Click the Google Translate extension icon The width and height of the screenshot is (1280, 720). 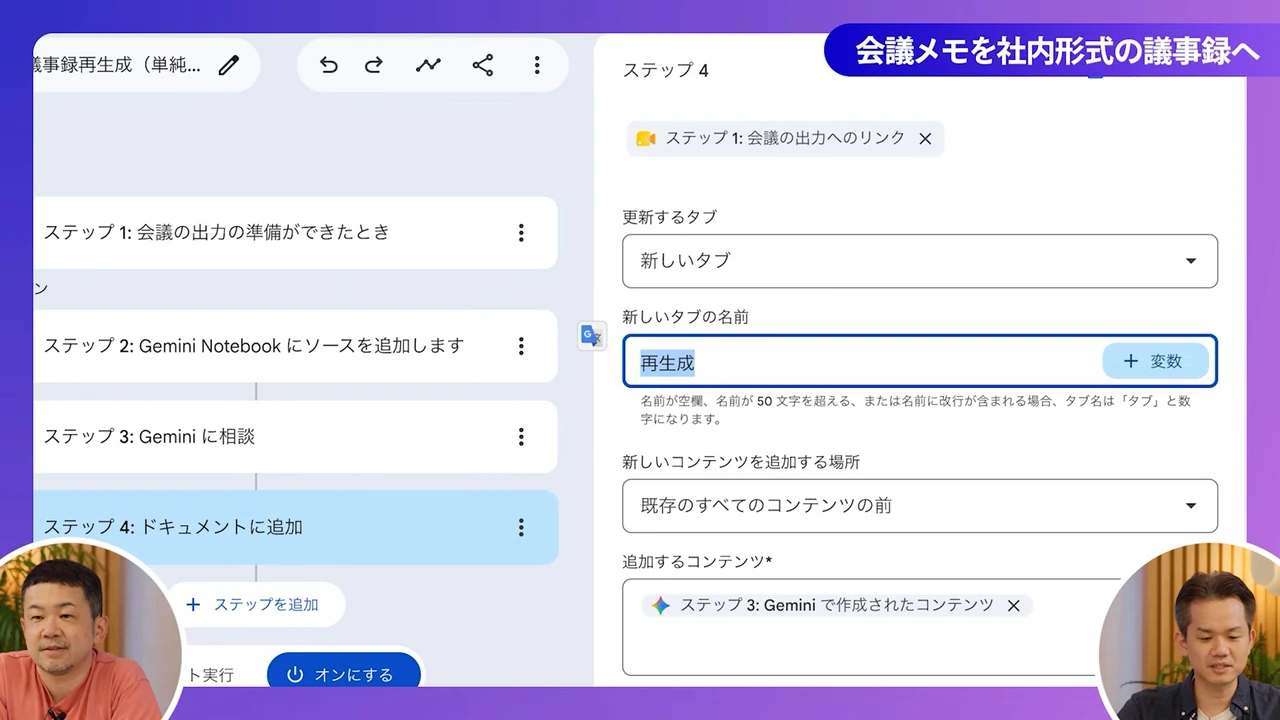coord(592,336)
